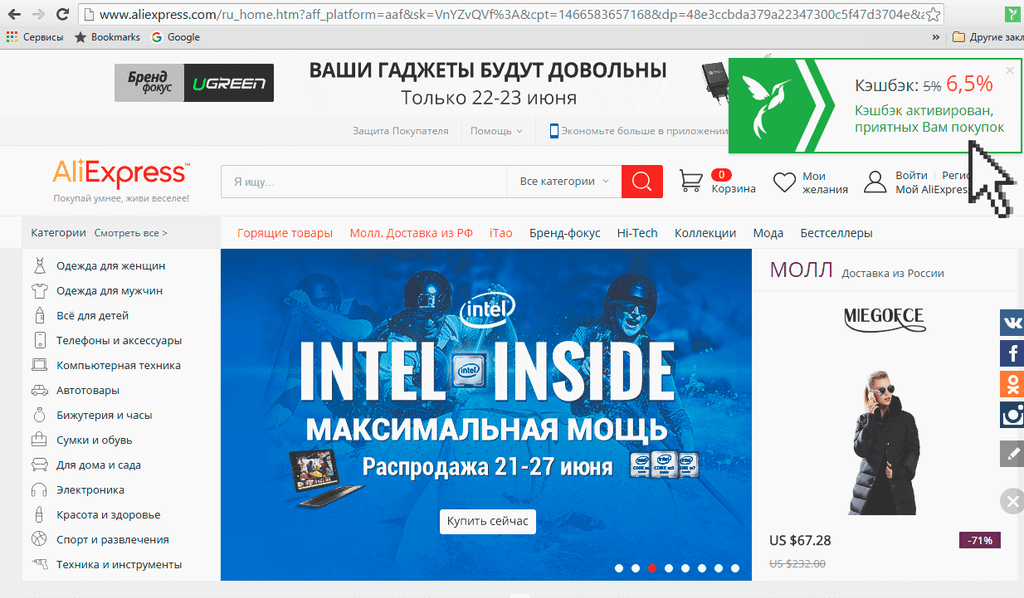Open Одежда для мужчин category

(x=109, y=291)
